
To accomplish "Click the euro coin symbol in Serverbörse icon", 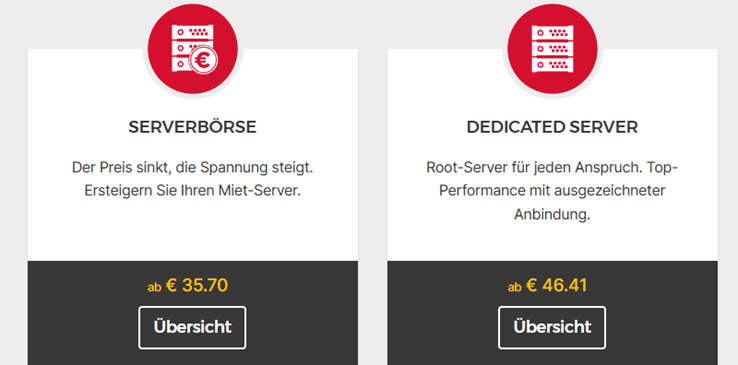I will [x=202, y=61].
